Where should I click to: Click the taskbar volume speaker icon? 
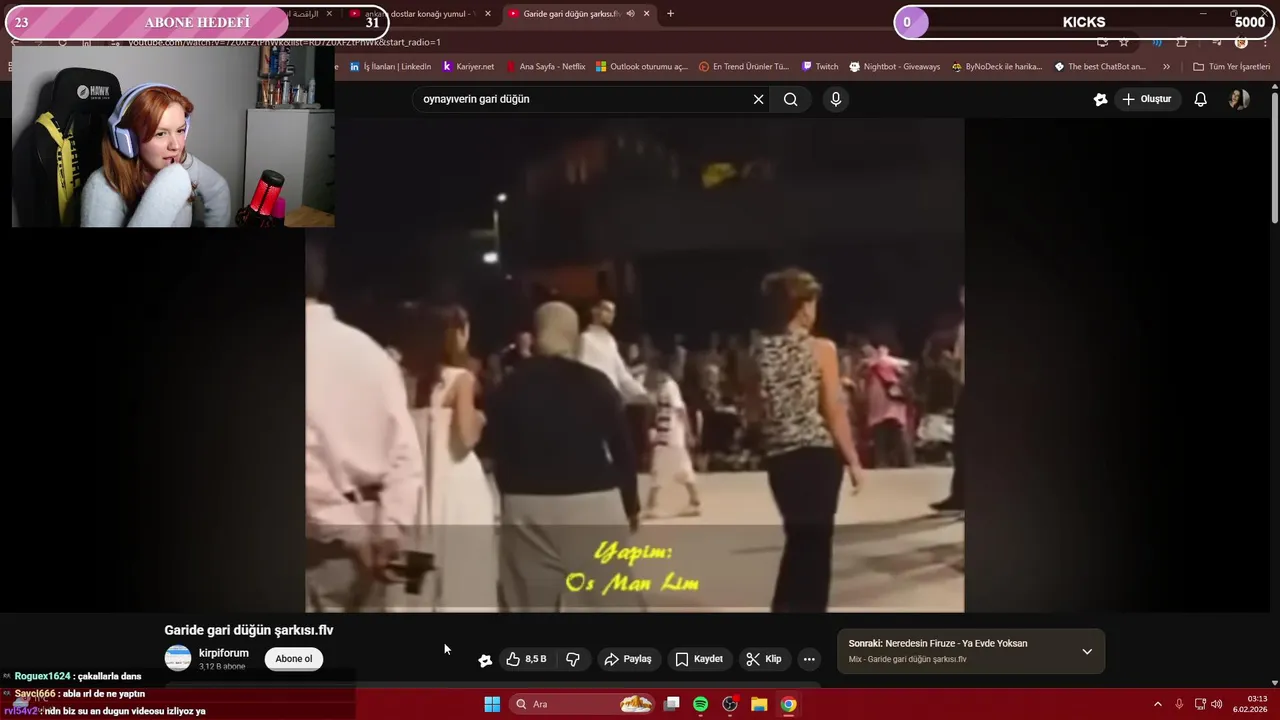[x=1217, y=704]
